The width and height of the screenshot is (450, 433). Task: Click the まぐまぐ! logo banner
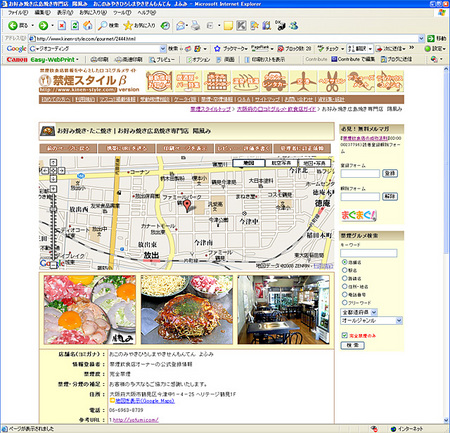click(x=359, y=215)
